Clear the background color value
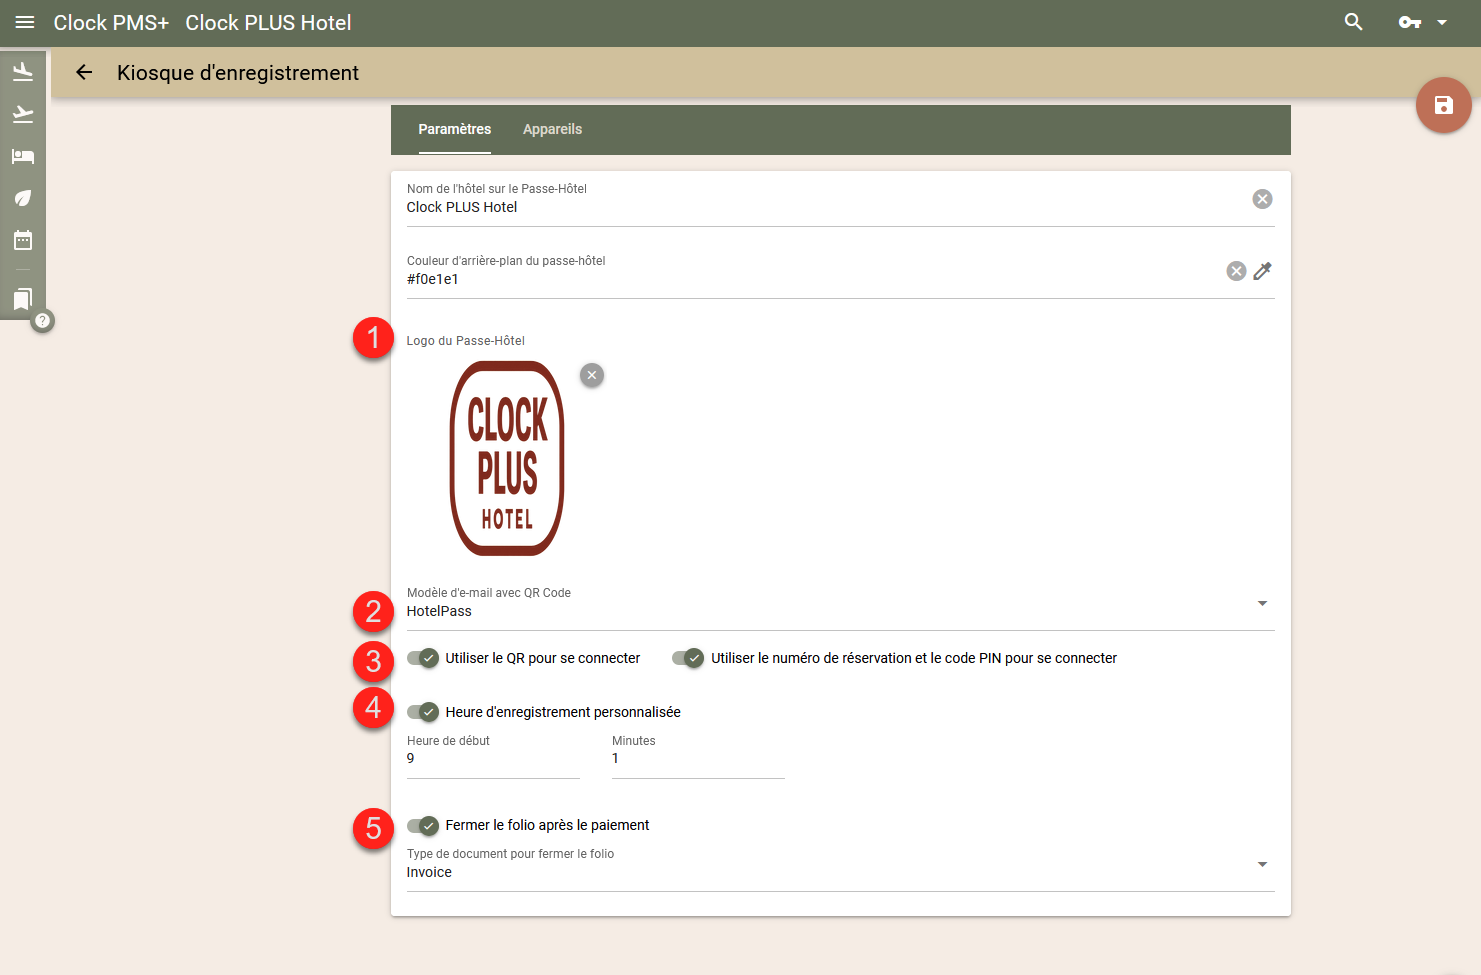1481x975 pixels. point(1237,271)
